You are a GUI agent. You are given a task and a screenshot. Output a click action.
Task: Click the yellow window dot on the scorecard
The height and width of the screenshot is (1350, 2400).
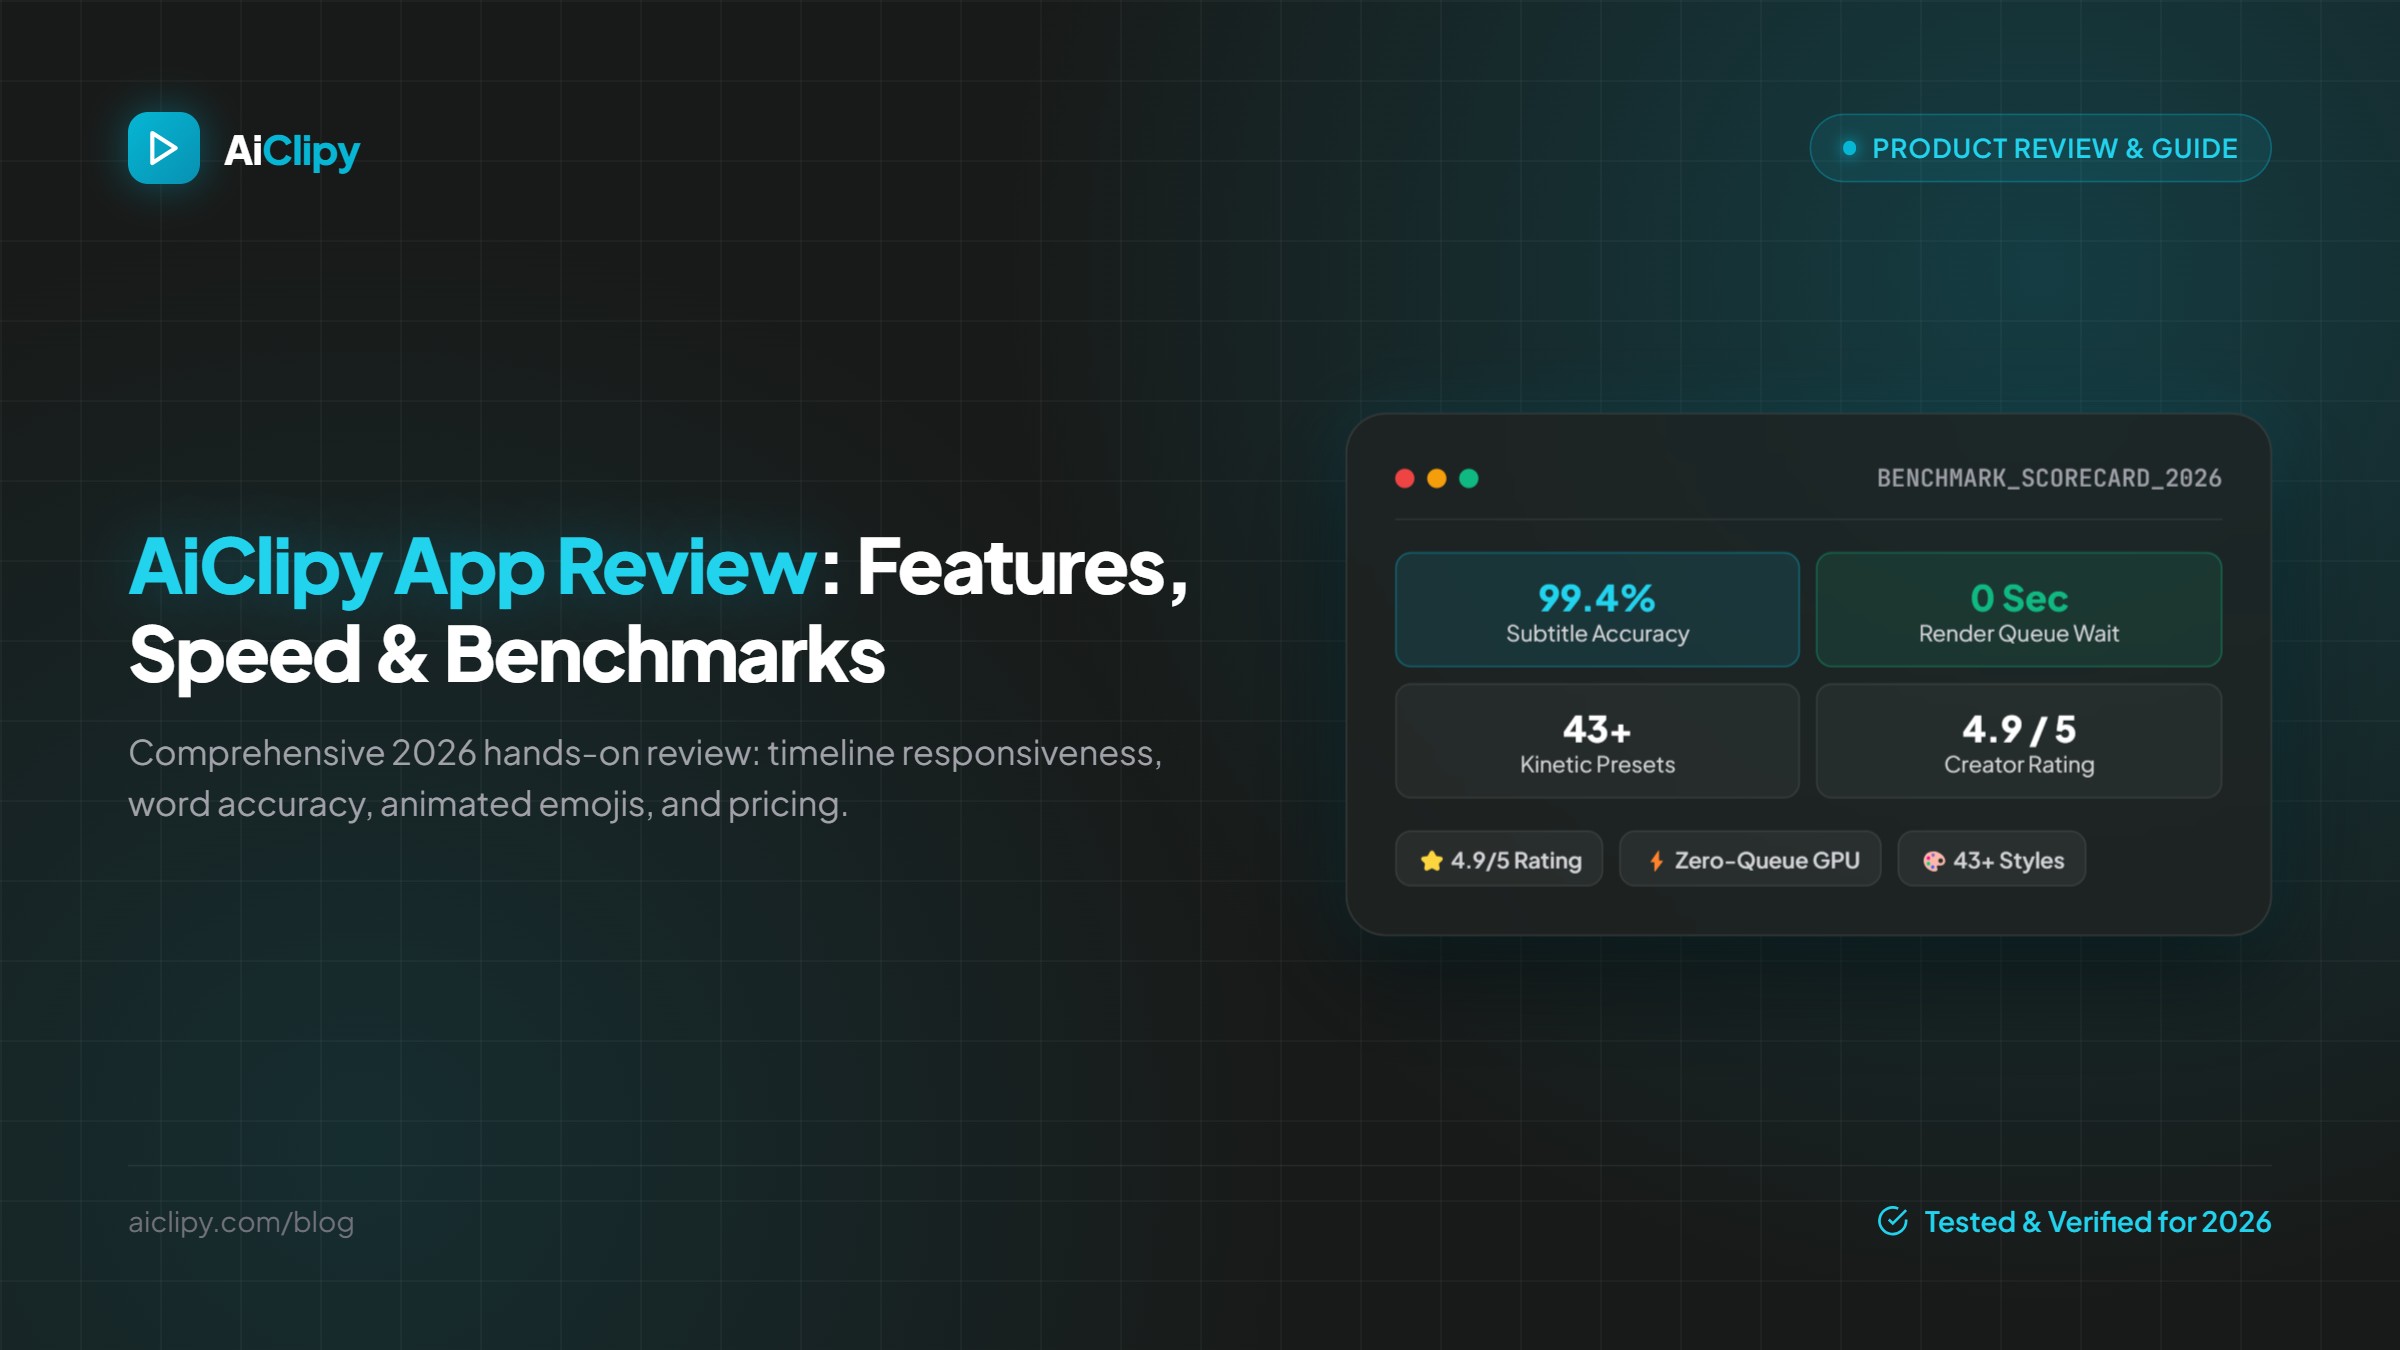pyautogui.click(x=1437, y=478)
